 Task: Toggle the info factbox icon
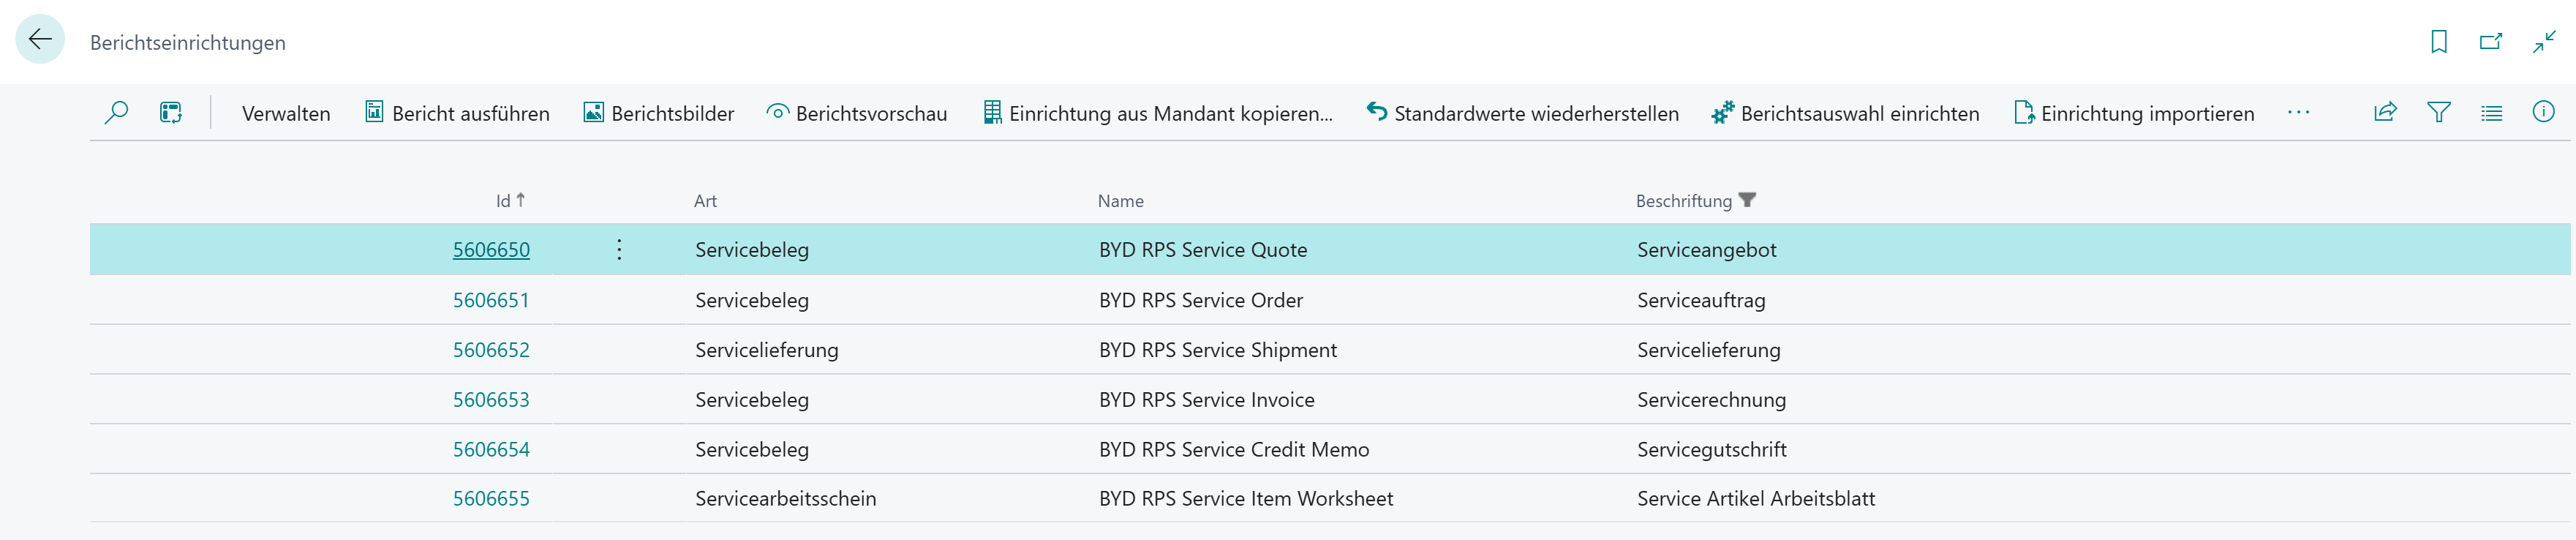[x=2543, y=113]
